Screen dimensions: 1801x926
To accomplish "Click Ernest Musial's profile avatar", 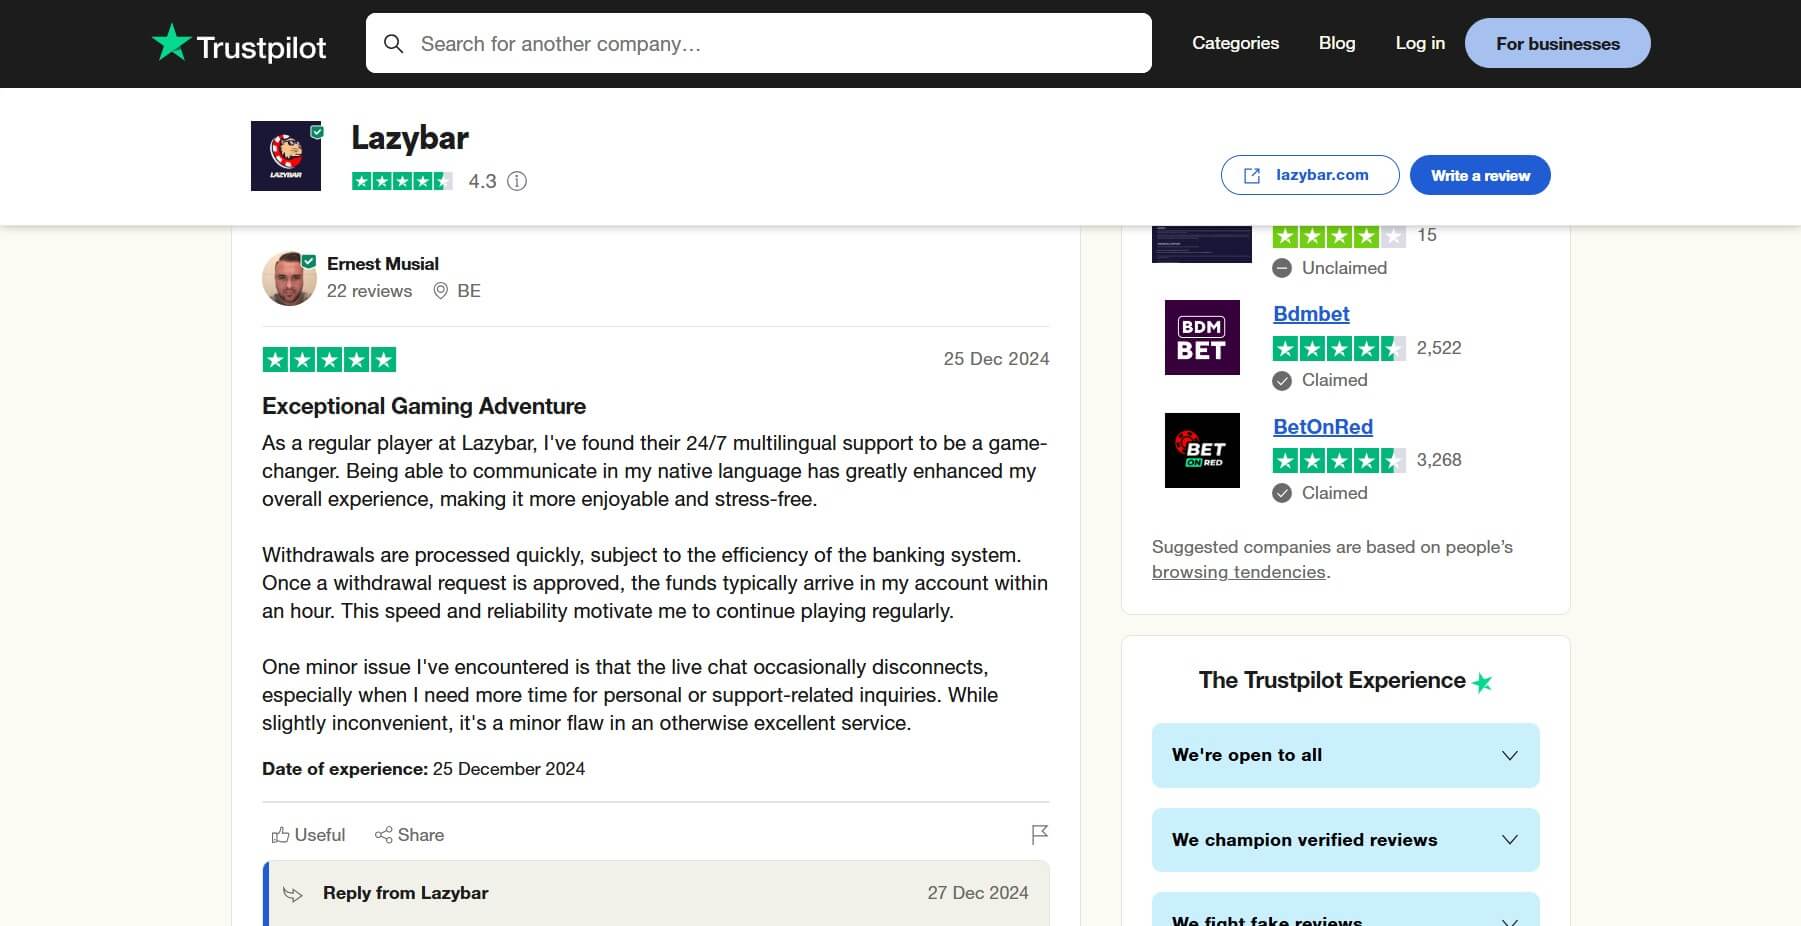I will pos(288,277).
